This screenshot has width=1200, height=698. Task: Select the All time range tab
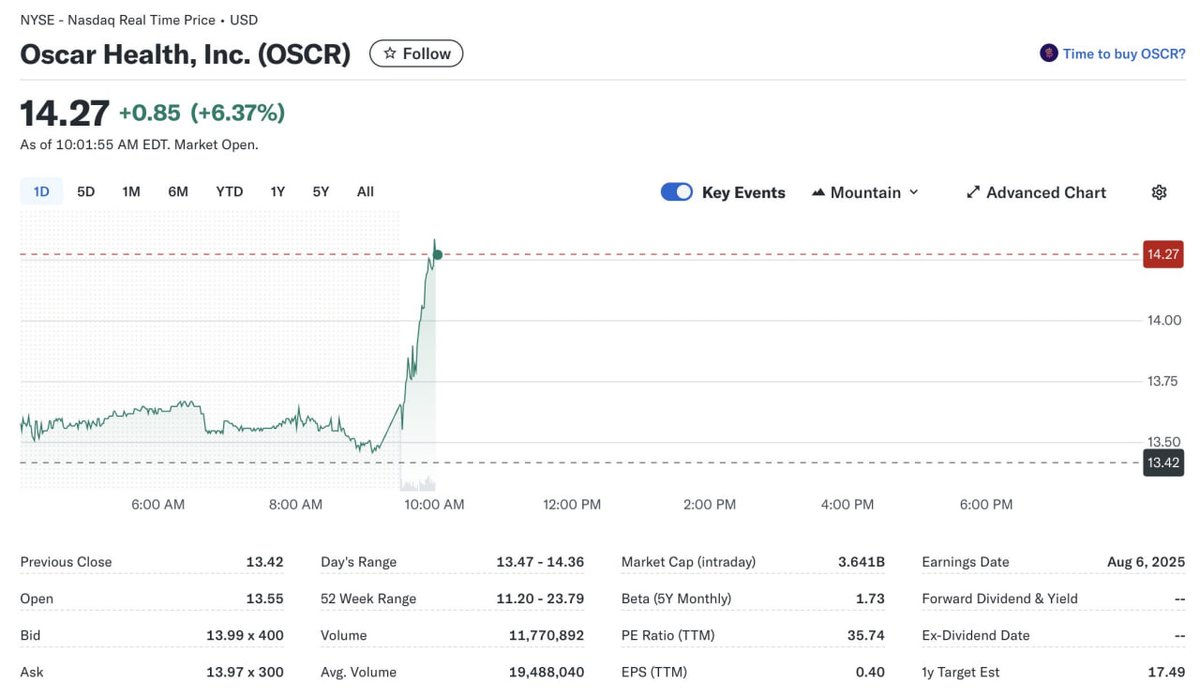[366, 191]
